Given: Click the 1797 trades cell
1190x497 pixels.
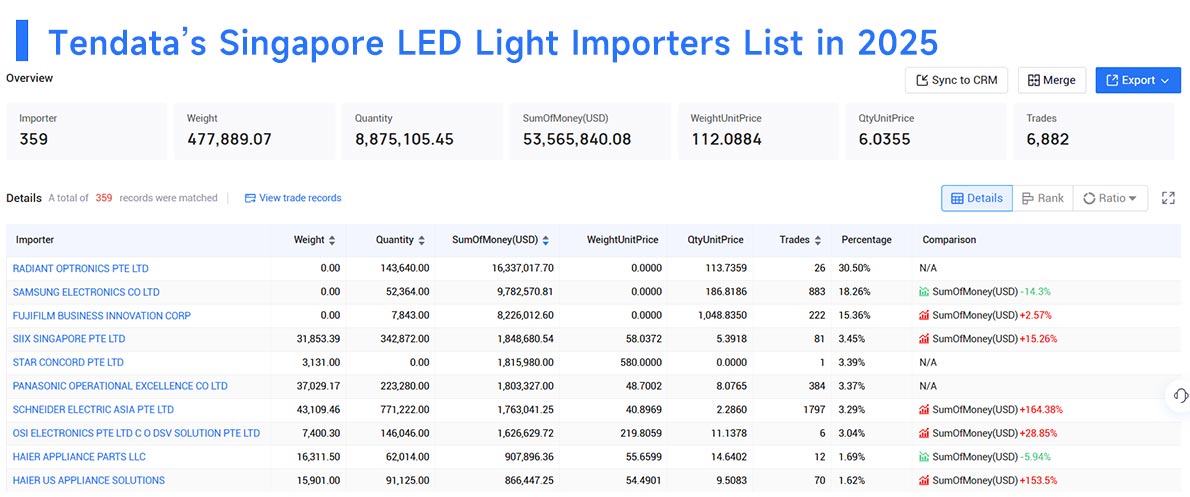Looking at the screenshot, I should pyautogui.click(x=814, y=410).
